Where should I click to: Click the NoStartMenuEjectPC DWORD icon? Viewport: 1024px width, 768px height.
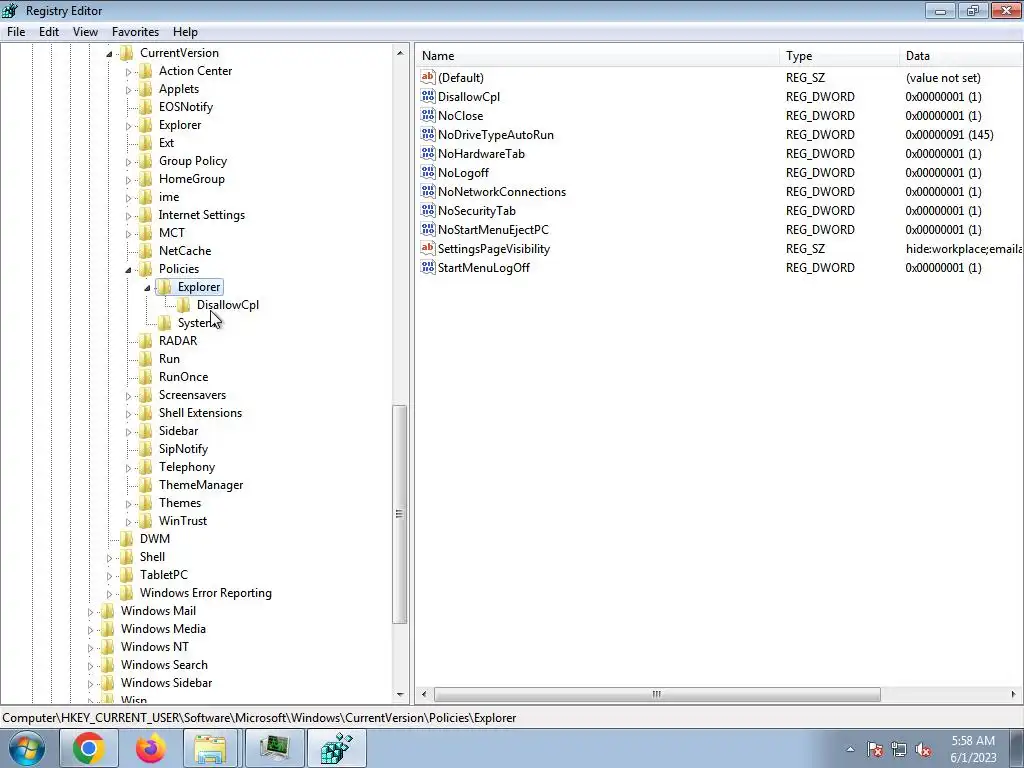[428, 229]
